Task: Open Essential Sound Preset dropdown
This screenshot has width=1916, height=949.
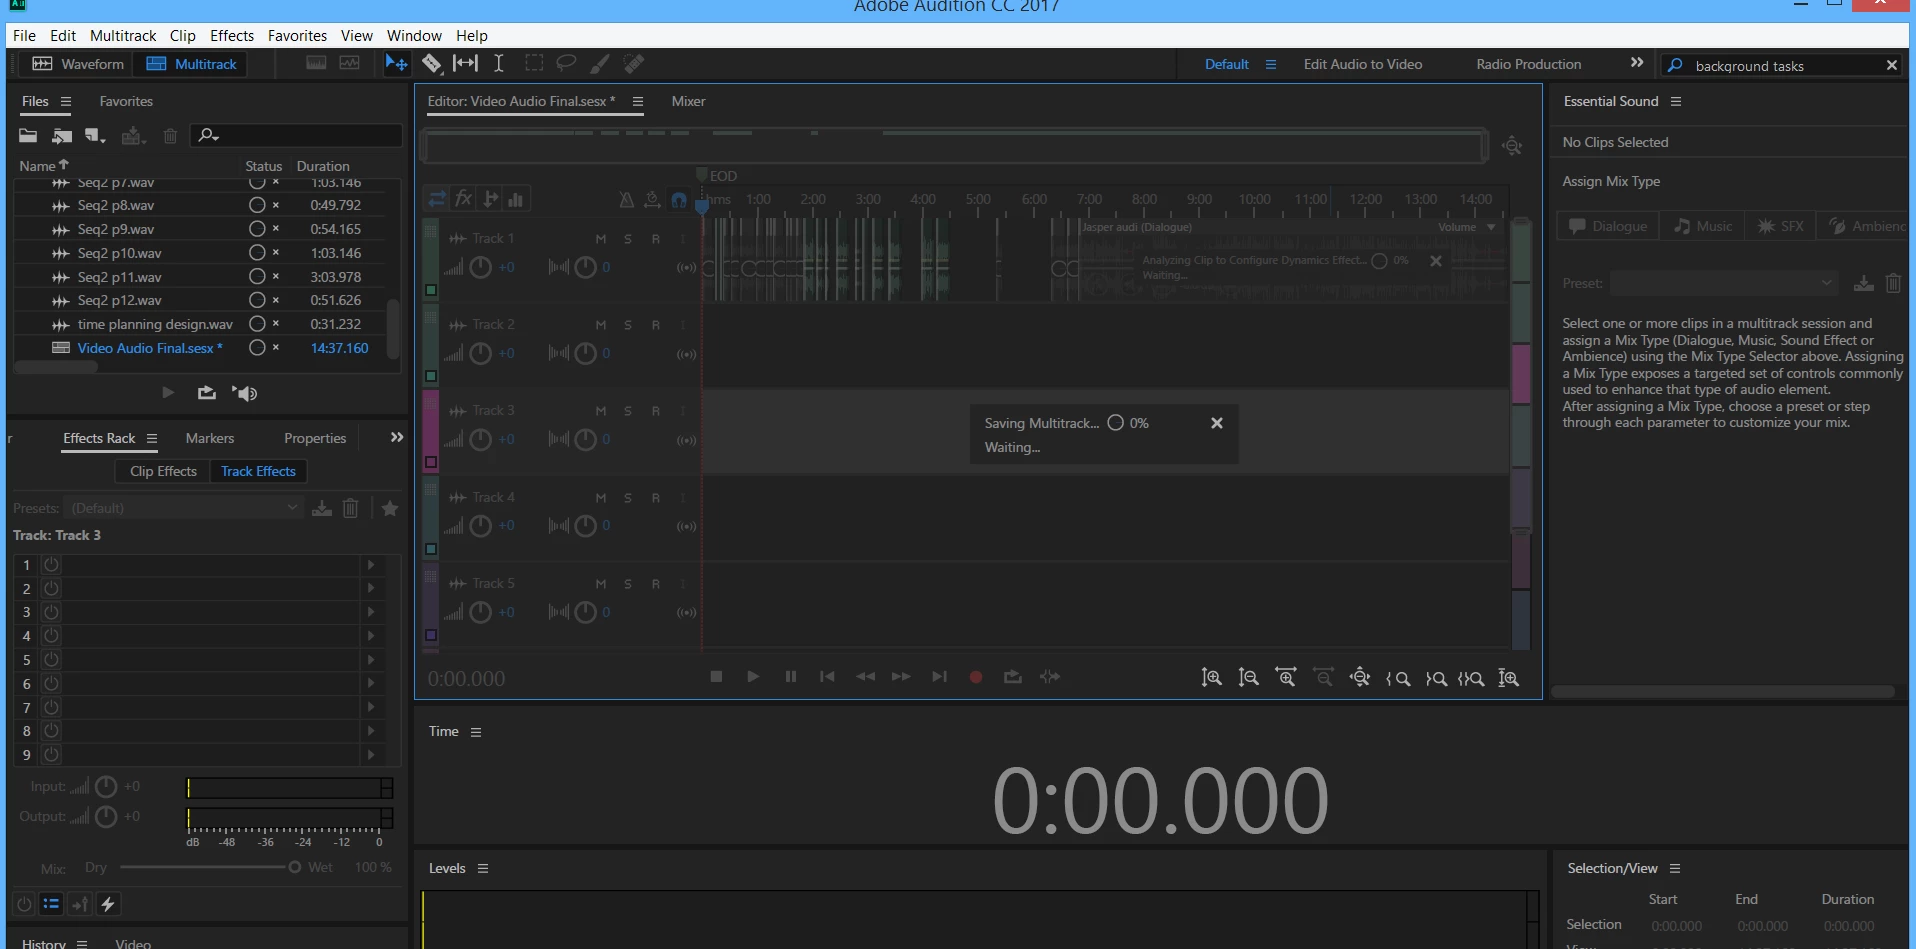Action: [x=1725, y=283]
